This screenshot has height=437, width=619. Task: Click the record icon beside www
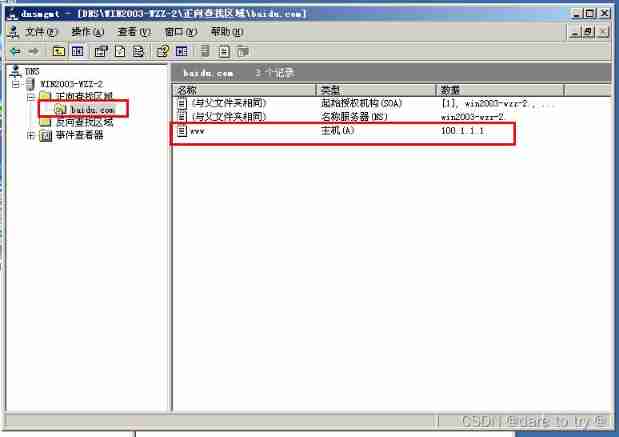click(182, 131)
